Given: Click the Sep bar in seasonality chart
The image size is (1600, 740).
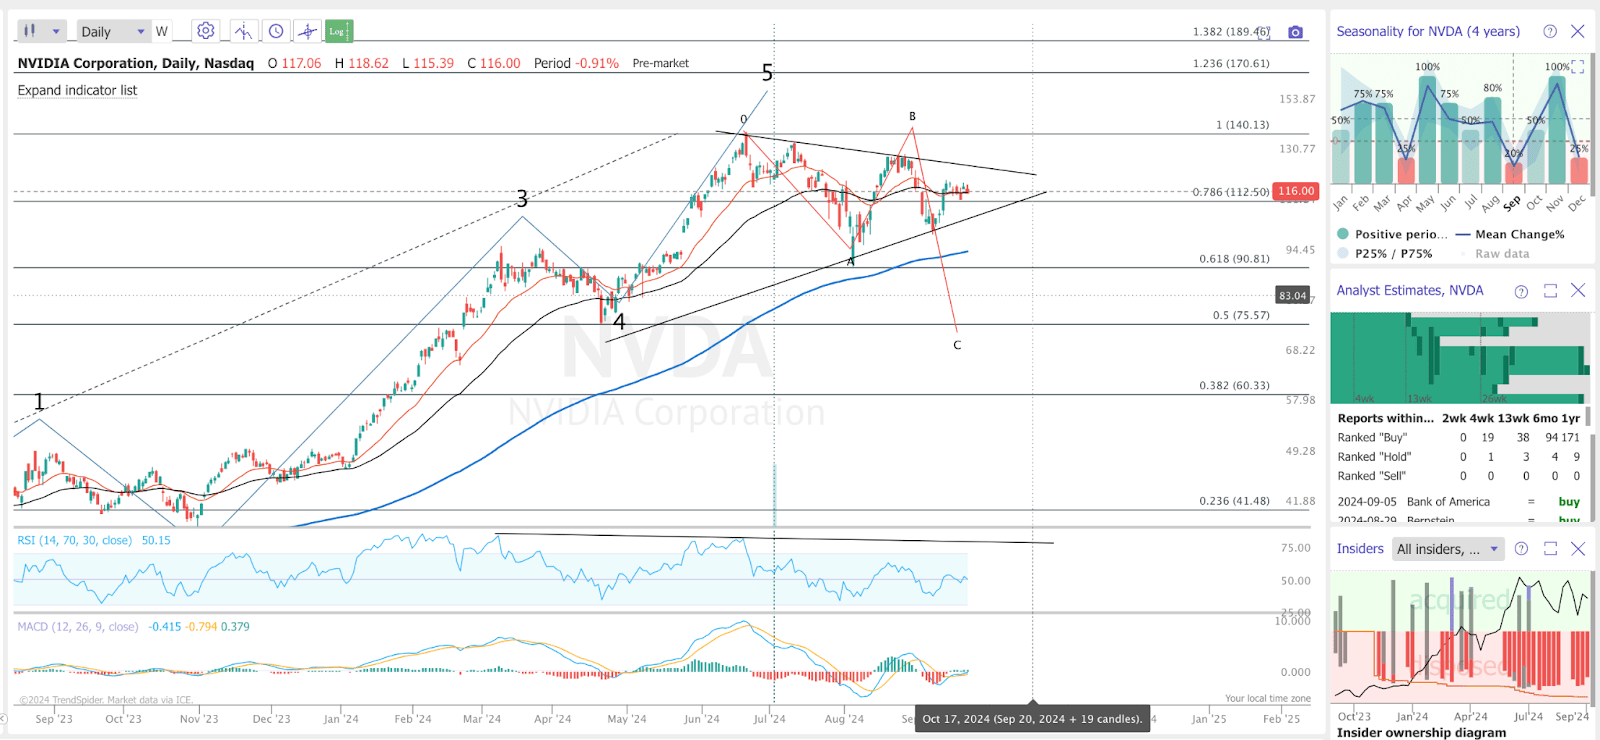Looking at the screenshot, I should click(1514, 172).
